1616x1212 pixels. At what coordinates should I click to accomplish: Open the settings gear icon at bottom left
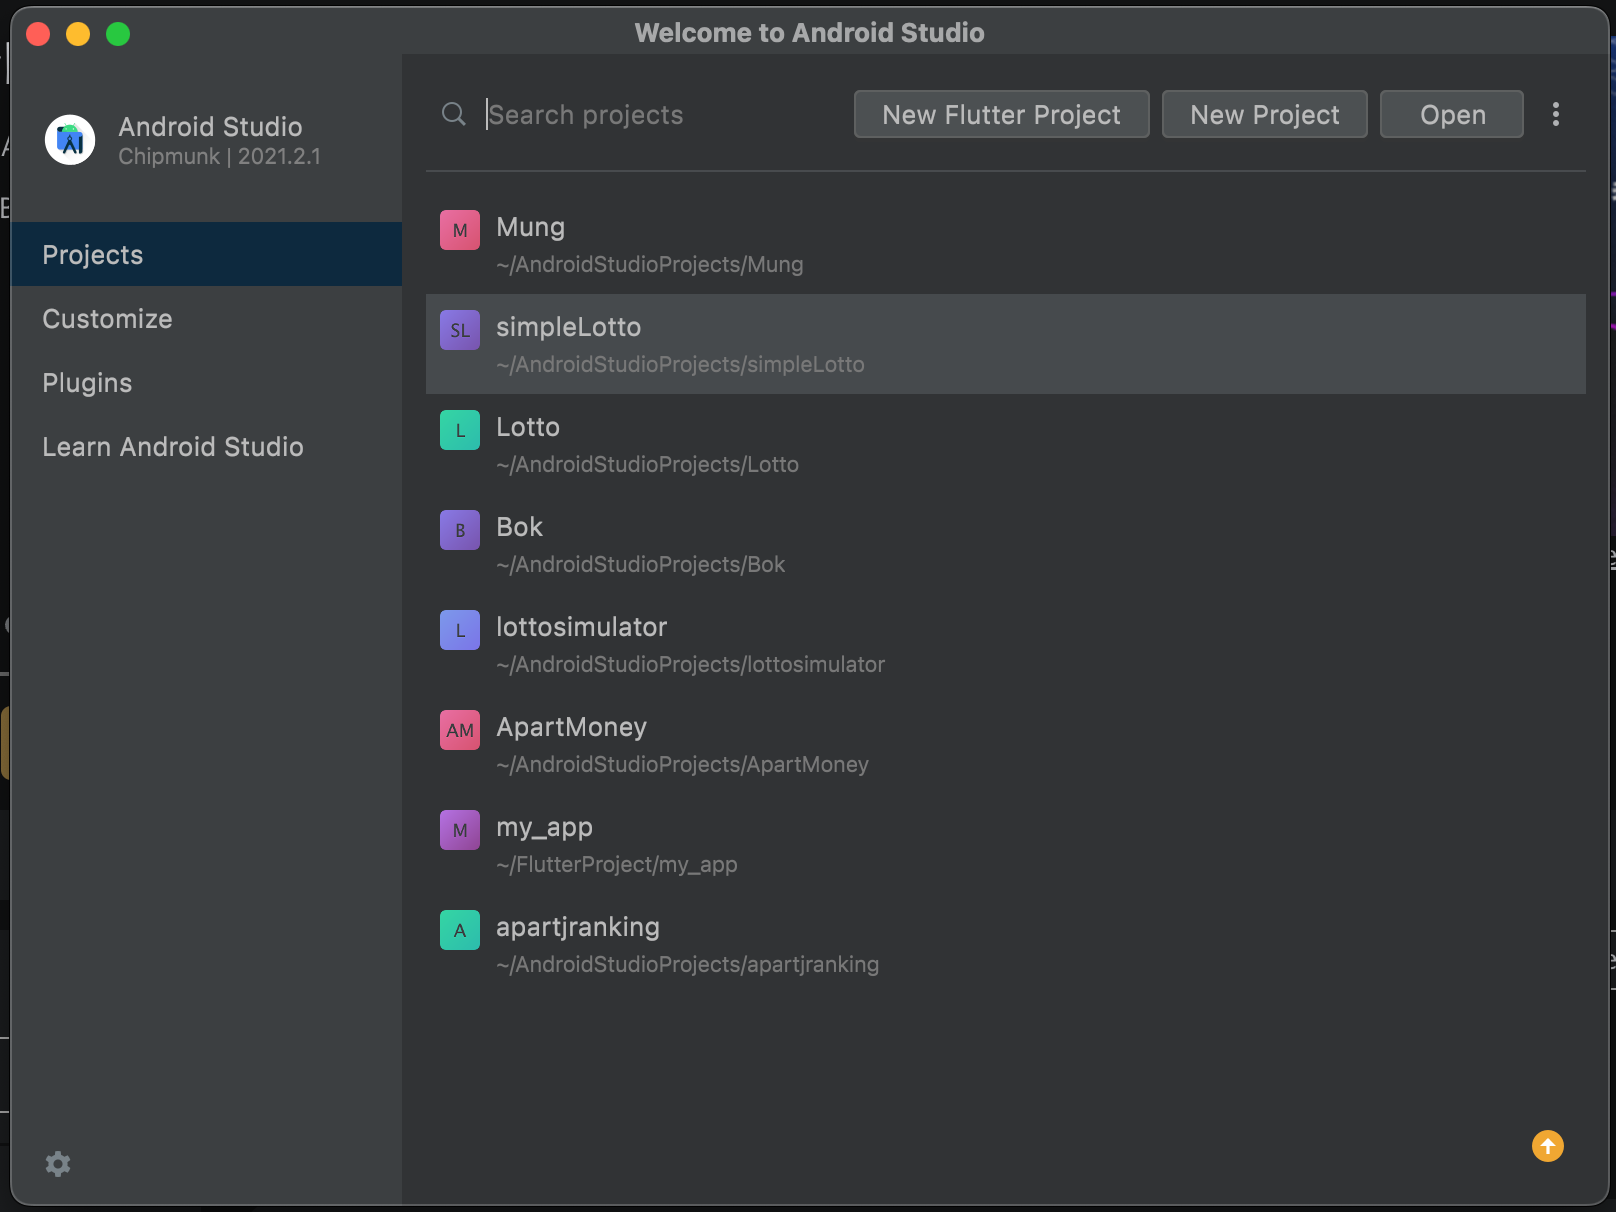tap(58, 1163)
